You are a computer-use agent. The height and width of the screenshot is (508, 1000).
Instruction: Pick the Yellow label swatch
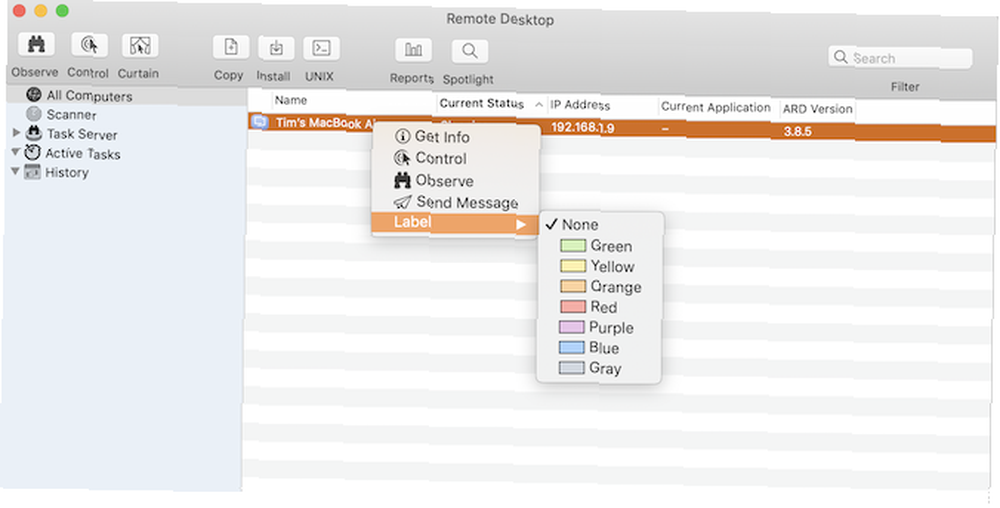tap(573, 266)
